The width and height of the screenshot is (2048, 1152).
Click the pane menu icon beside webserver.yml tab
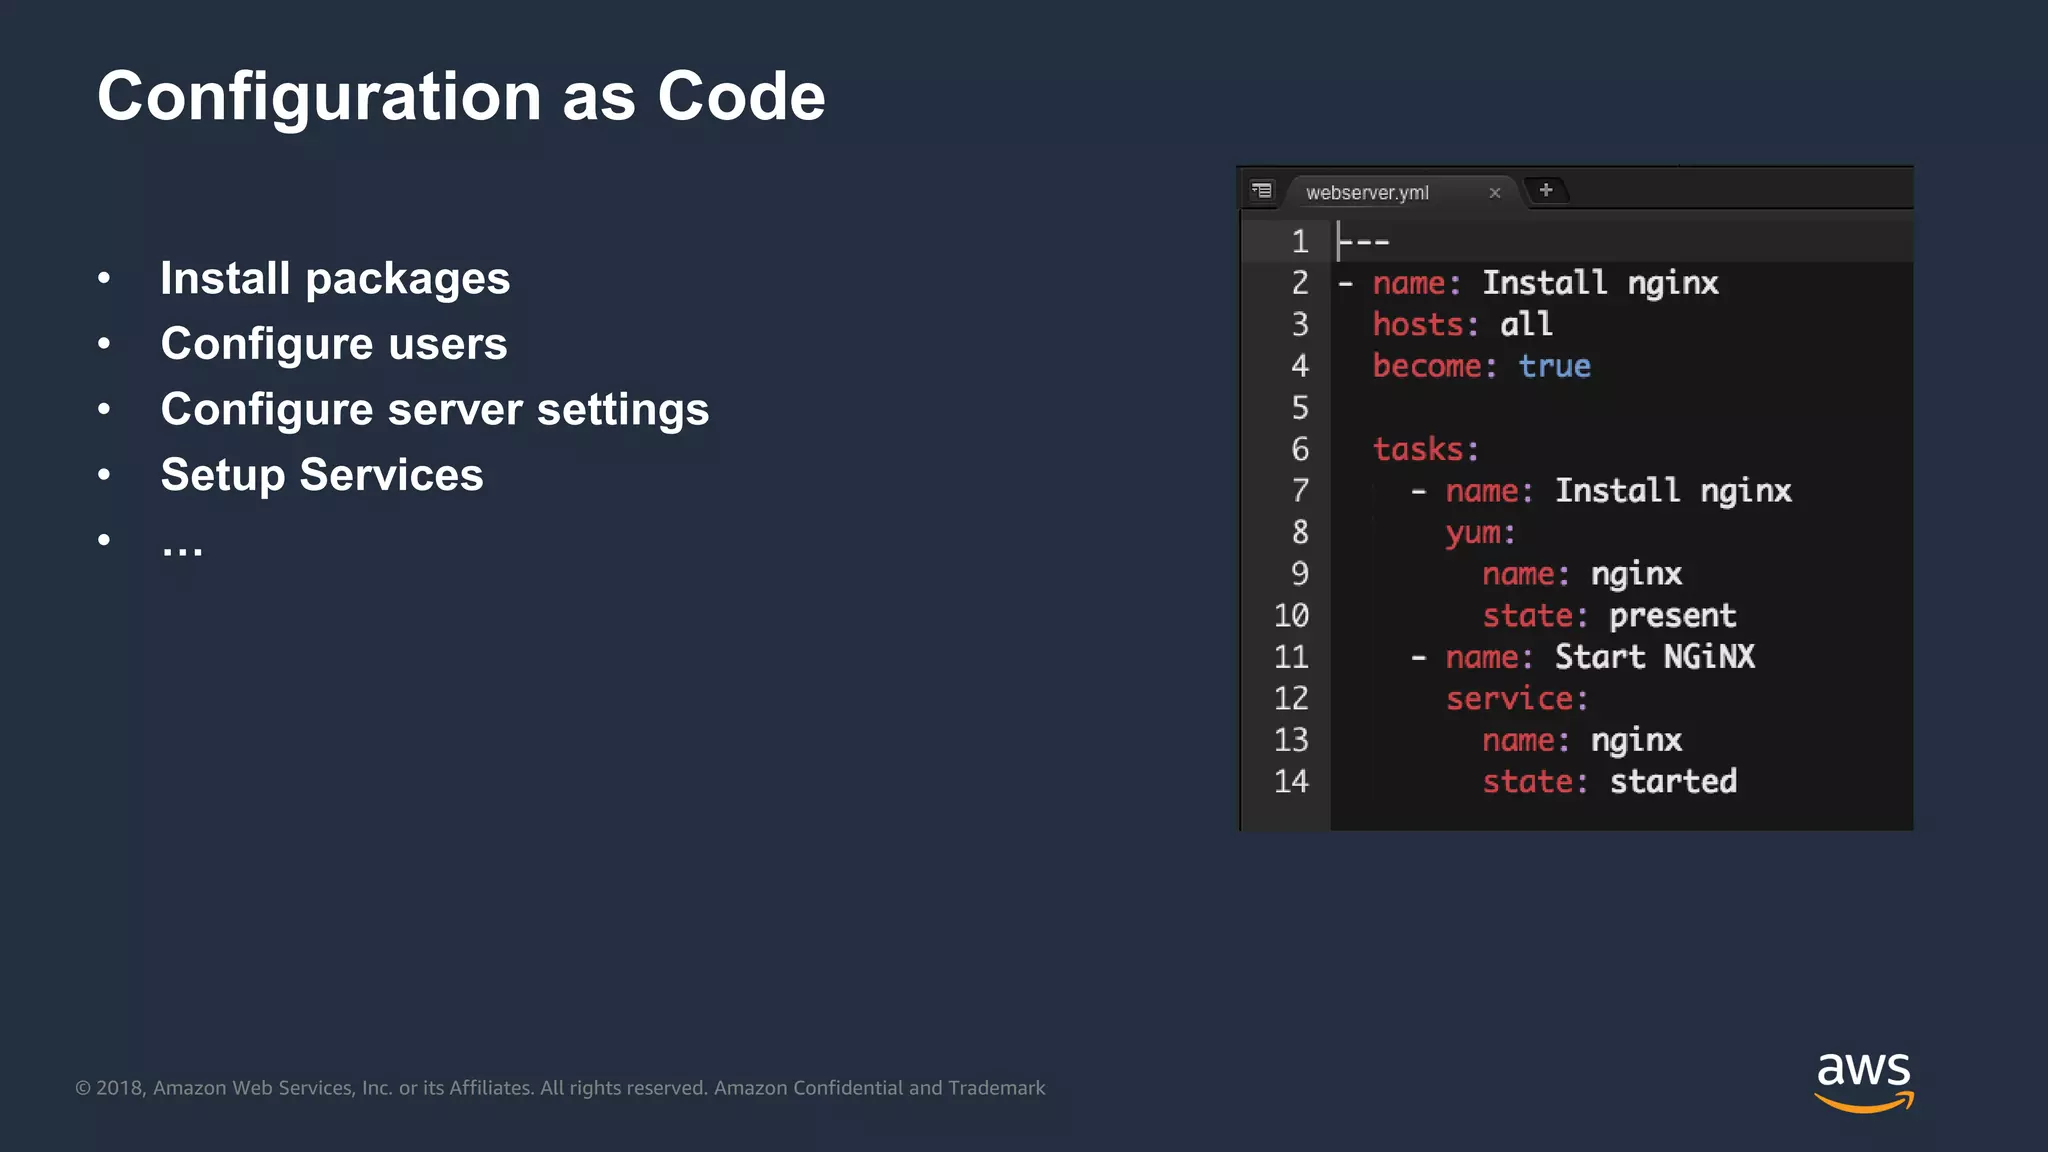[x=1262, y=190]
